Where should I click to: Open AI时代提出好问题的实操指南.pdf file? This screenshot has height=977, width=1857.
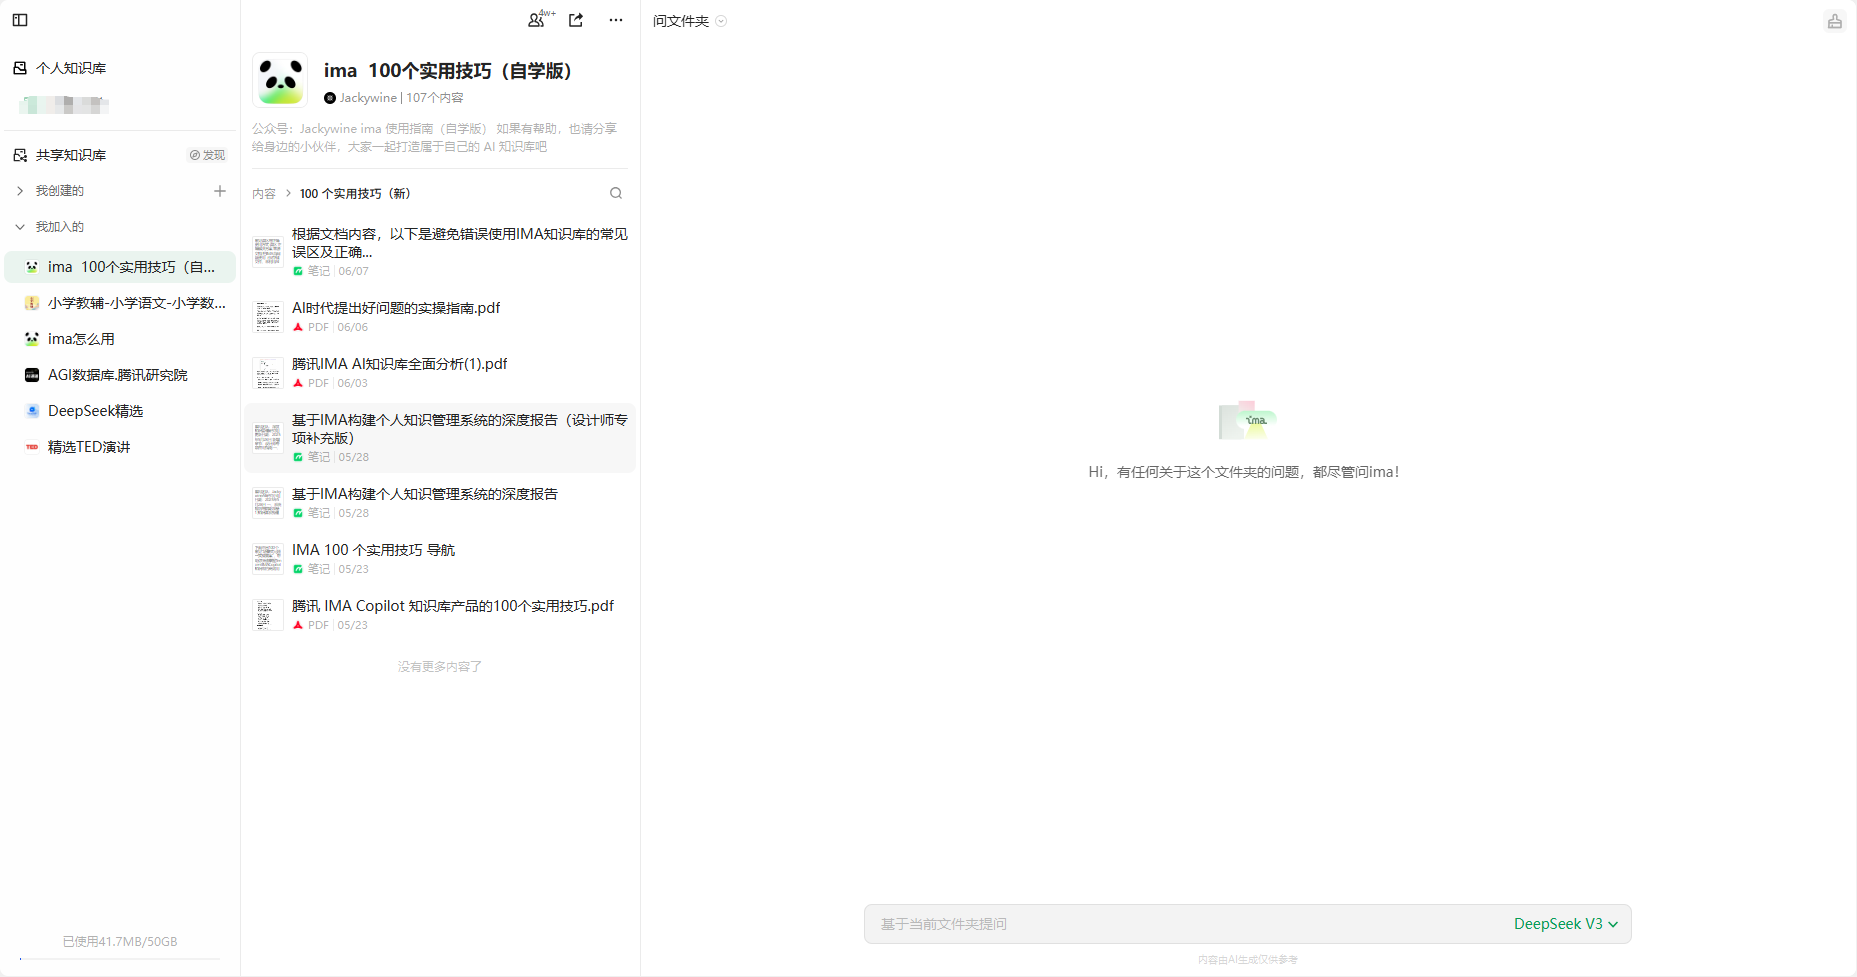click(396, 308)
